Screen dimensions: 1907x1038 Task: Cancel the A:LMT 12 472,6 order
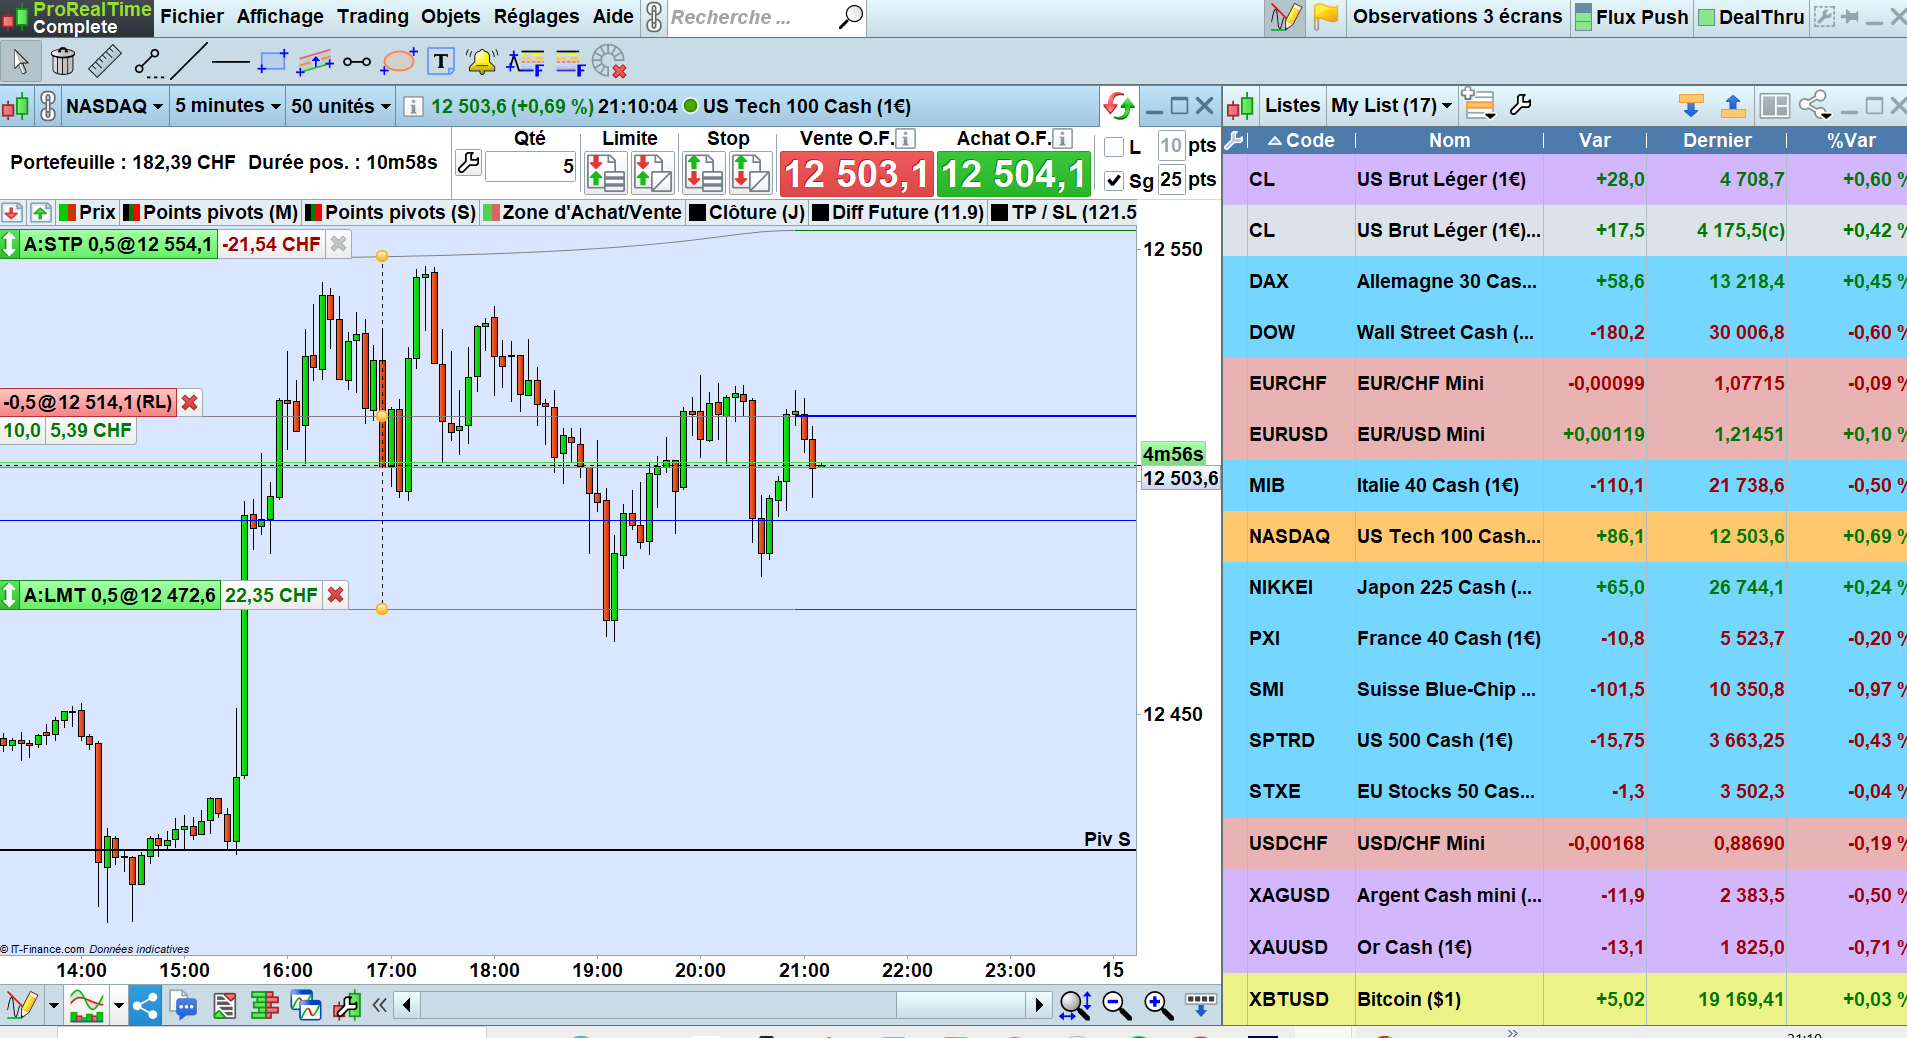[x=336, y=595]
